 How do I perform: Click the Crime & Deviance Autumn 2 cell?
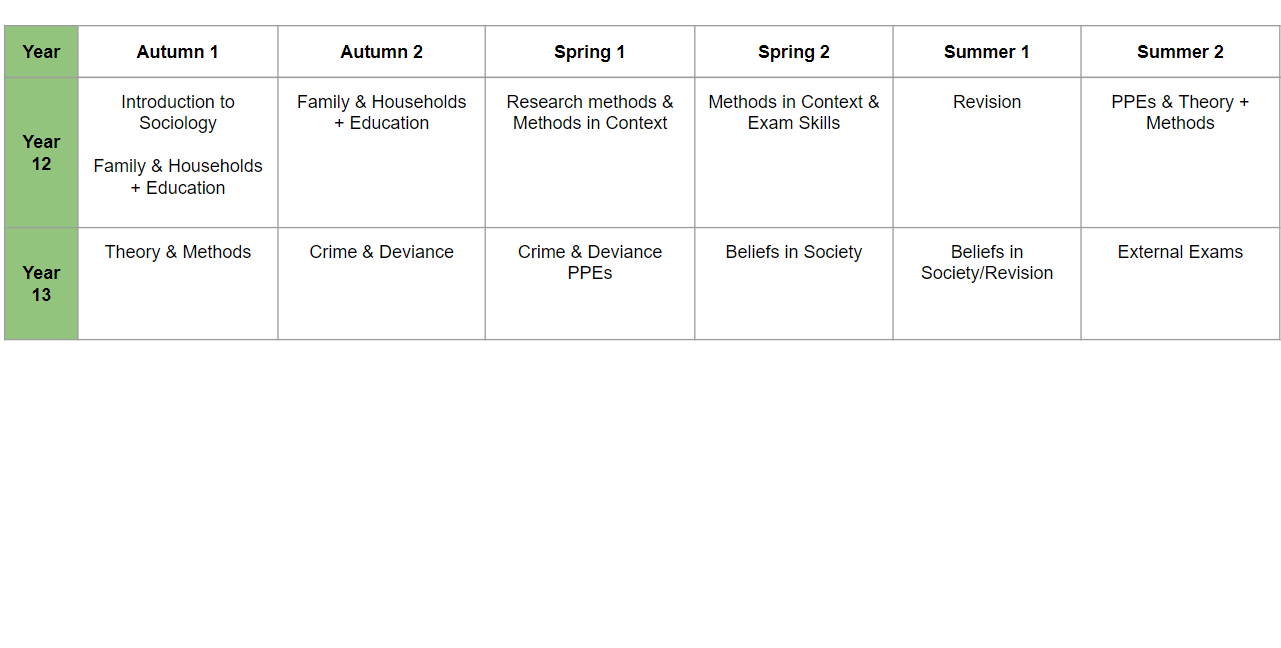(382, 284)
